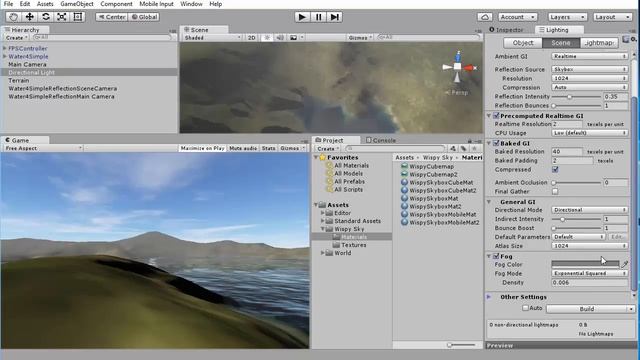Toggle scene effects image icon
This screenshot has height=360, width=640.
293,38
